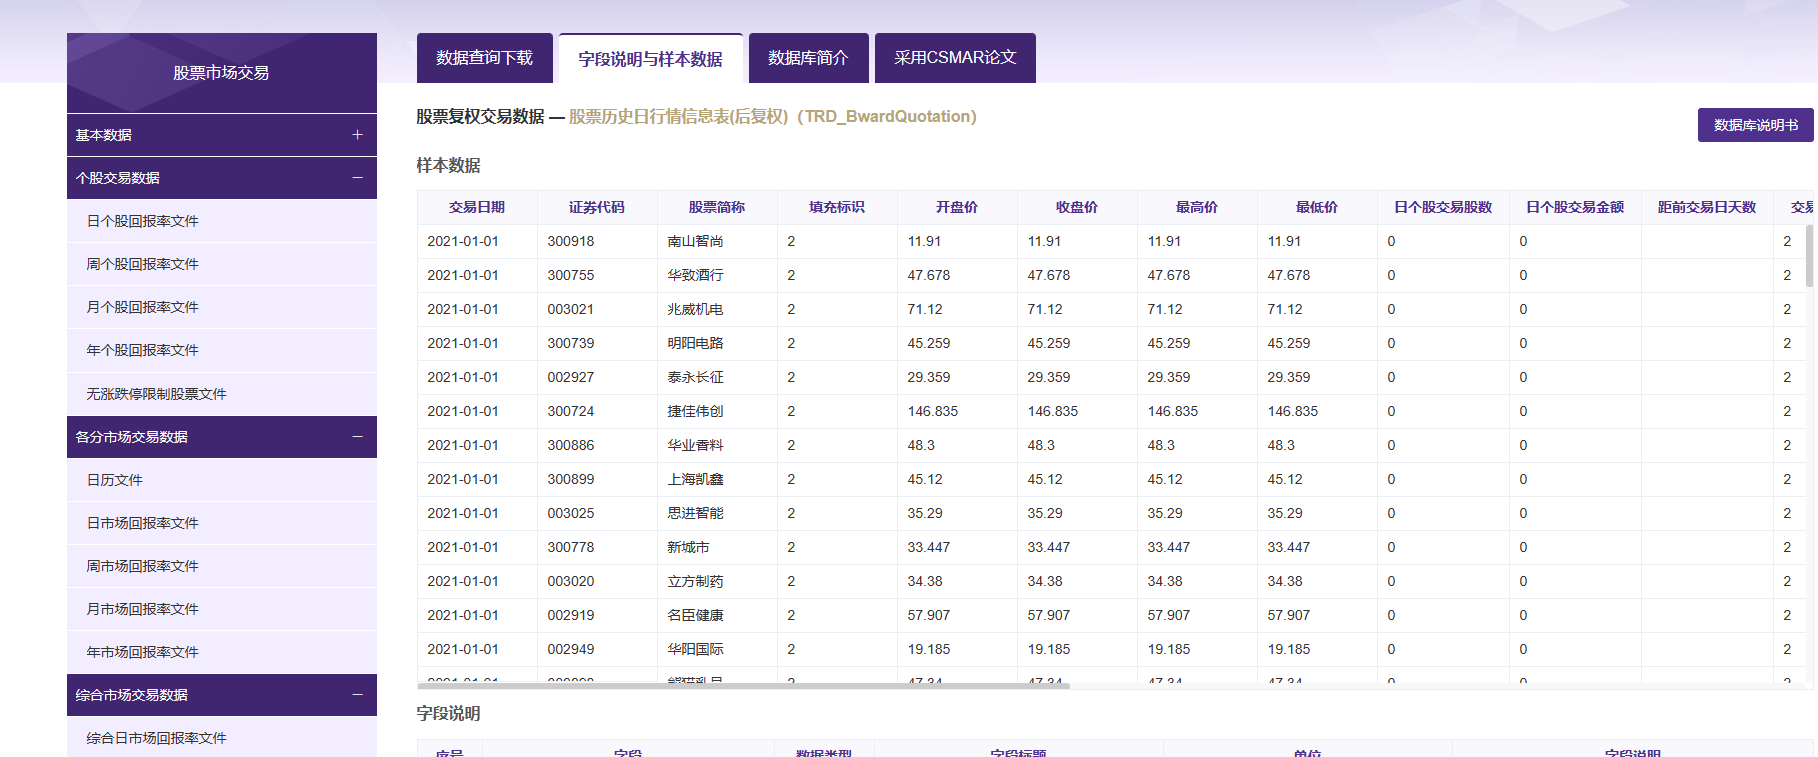Open 日市场回报率文件 in sidebar
Image resolution: width=1818 pixels, height=757 pixels.
tap(222, 523)
